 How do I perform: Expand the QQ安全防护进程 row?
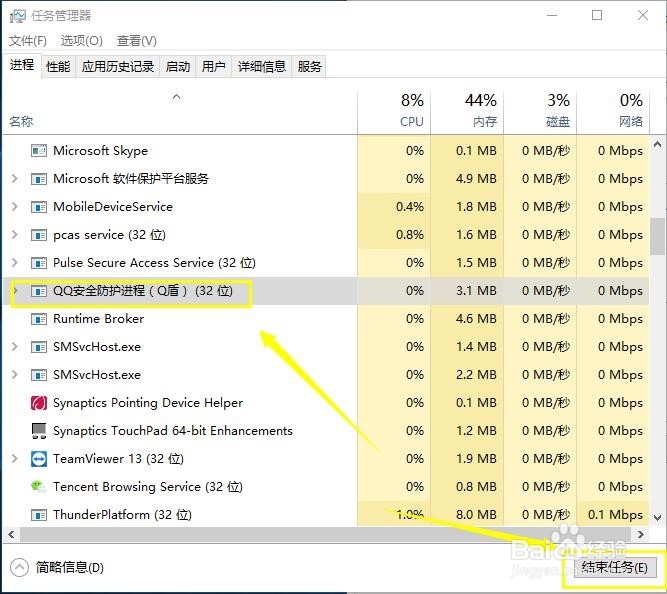pyautogui.click(x=15, y=291)
